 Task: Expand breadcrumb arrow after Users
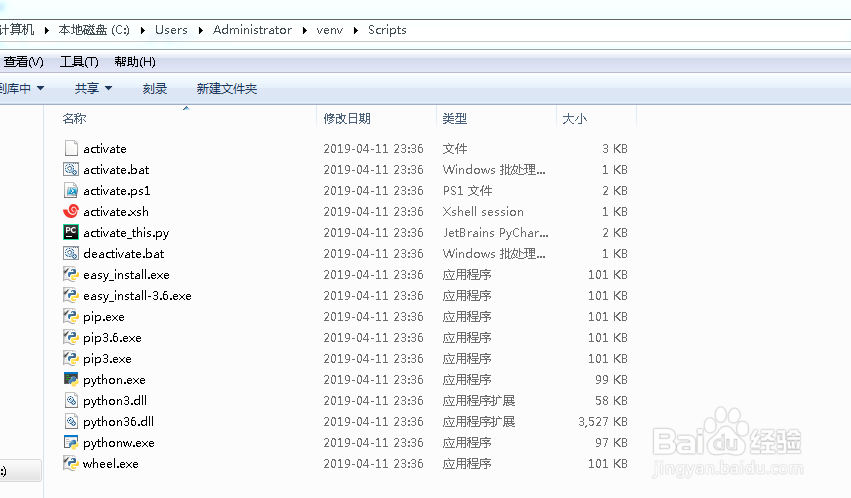tap(201, 30)
